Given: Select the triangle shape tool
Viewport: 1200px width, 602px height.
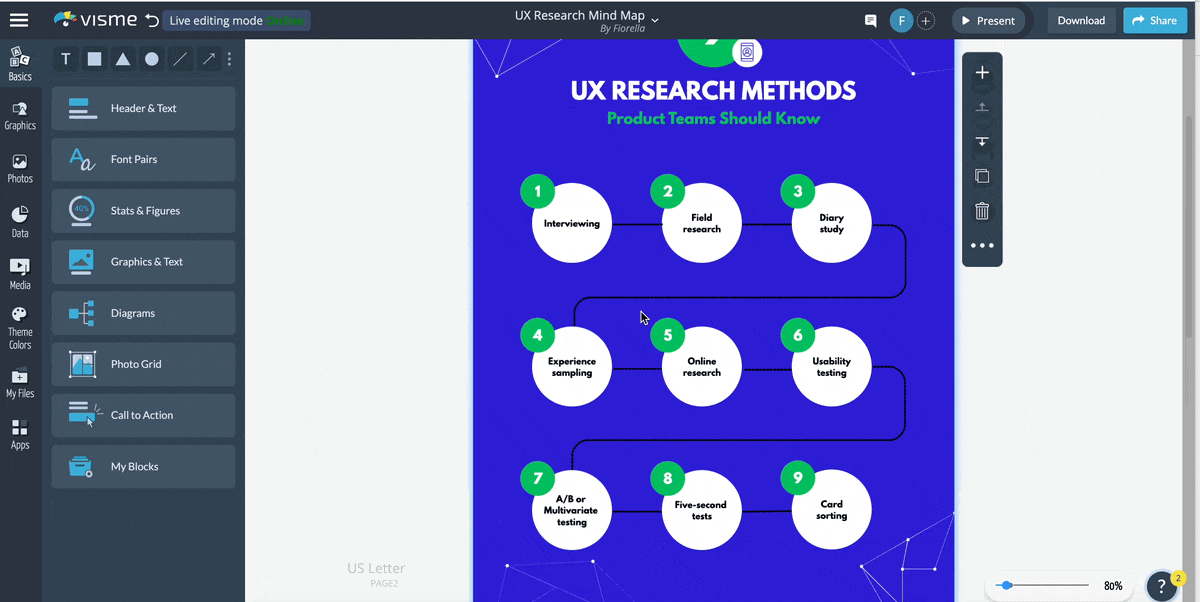Looking at the screenshot, I should pyautogui.click(x=122, y=59).
